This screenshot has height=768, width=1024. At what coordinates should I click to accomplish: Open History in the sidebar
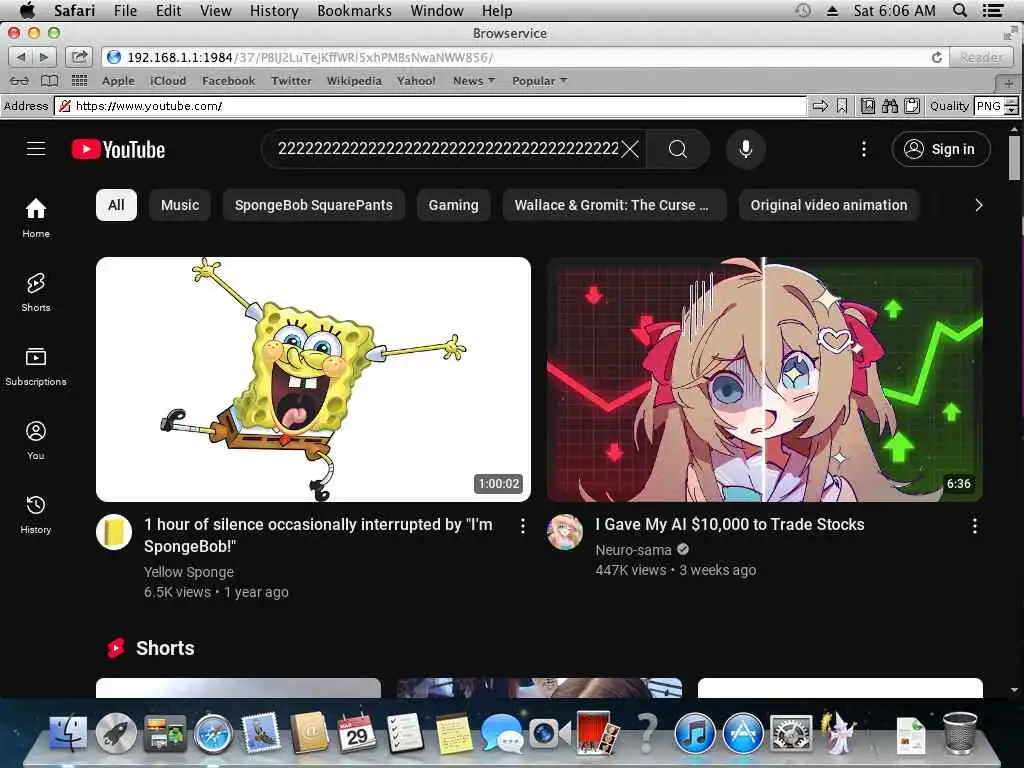36,515
